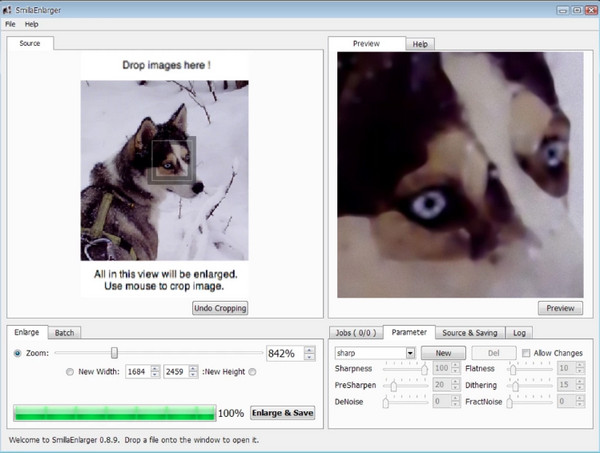
Task: Click the New Height field showing 2459
Action: tap(176, 372)
